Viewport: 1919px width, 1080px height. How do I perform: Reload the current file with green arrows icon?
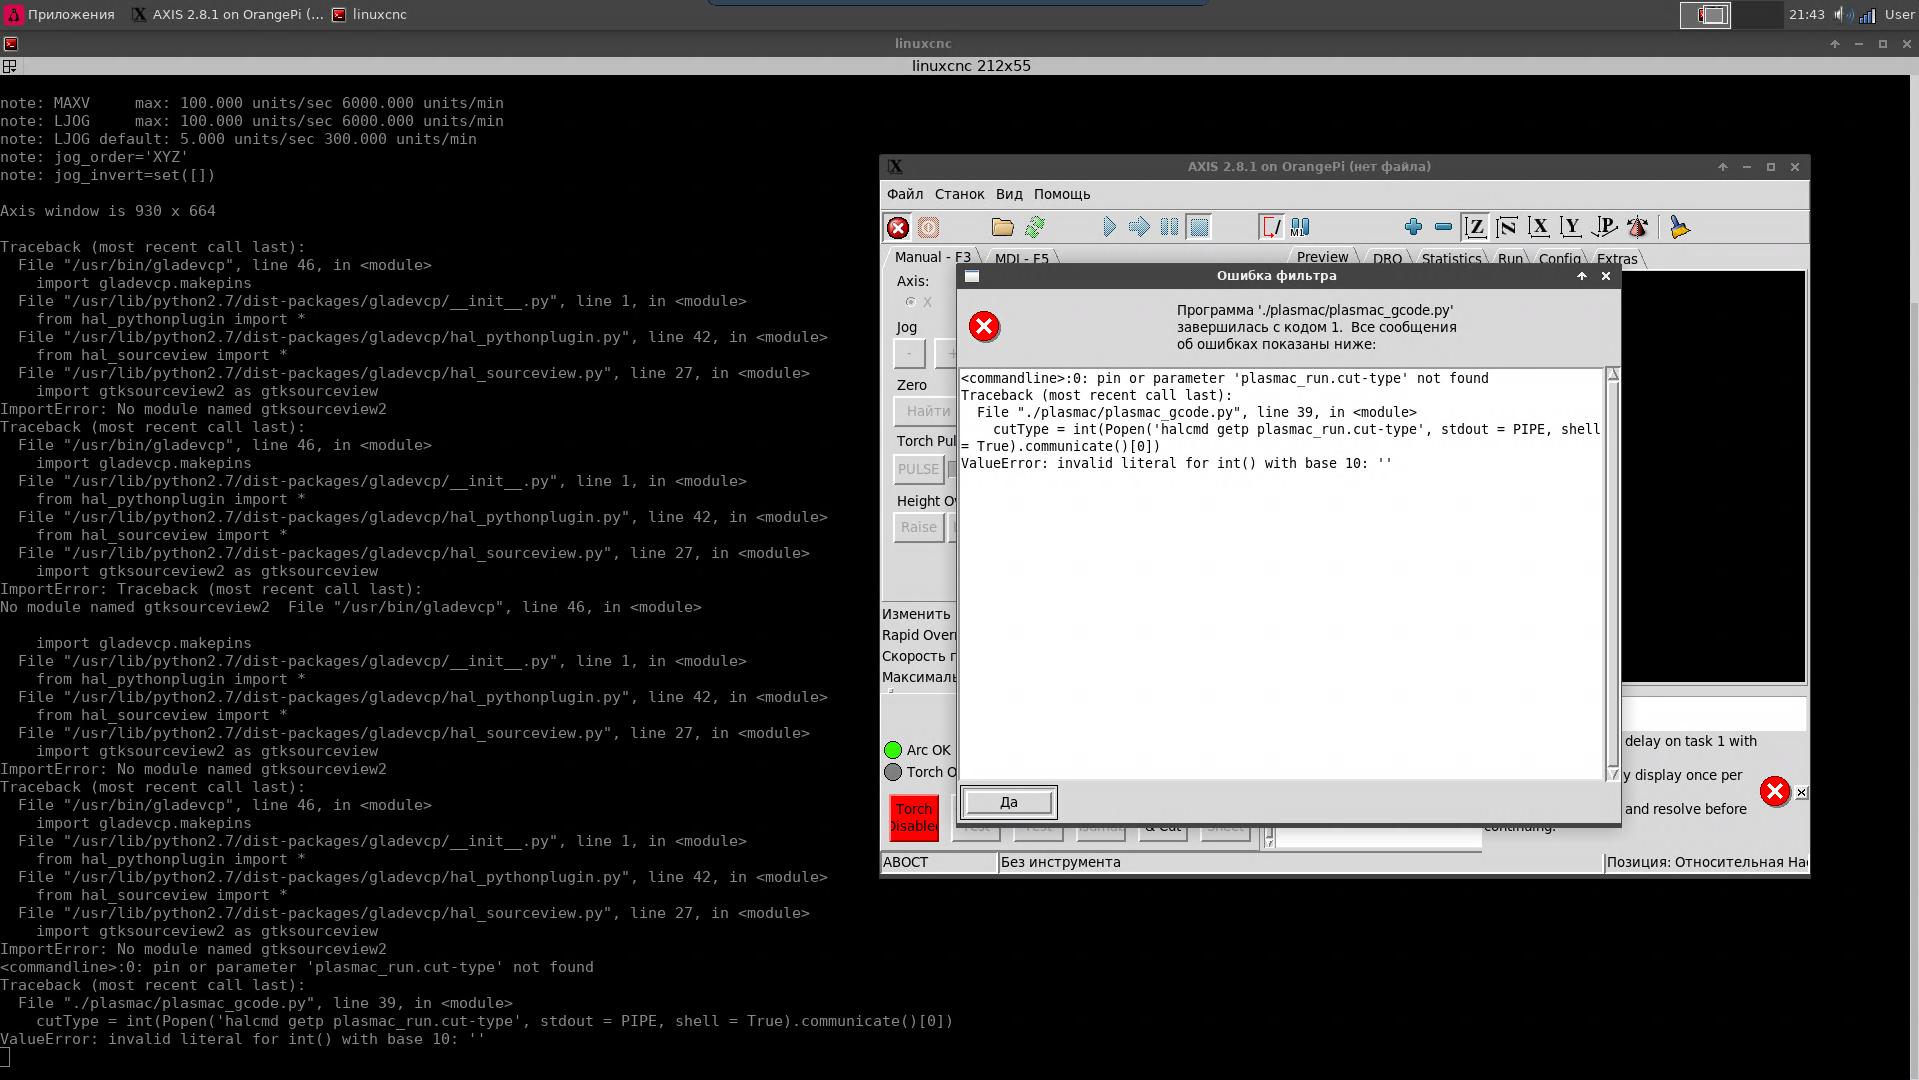coord(1035,228)
